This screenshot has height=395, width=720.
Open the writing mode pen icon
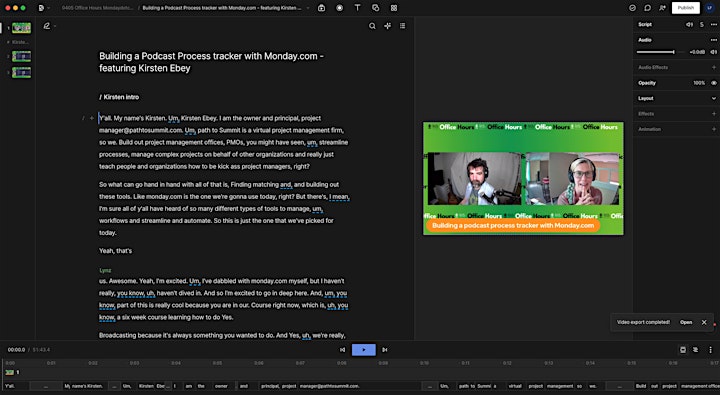click(46, 26)
